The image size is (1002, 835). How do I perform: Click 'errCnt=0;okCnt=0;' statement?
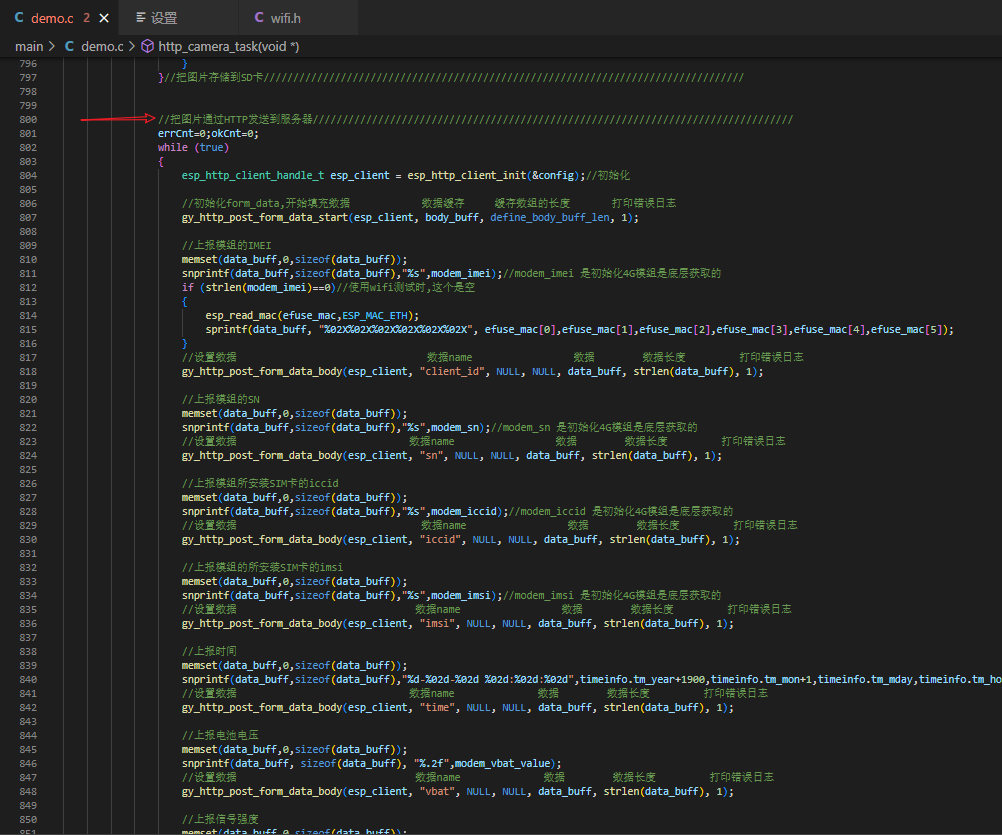tap(208, 134)
